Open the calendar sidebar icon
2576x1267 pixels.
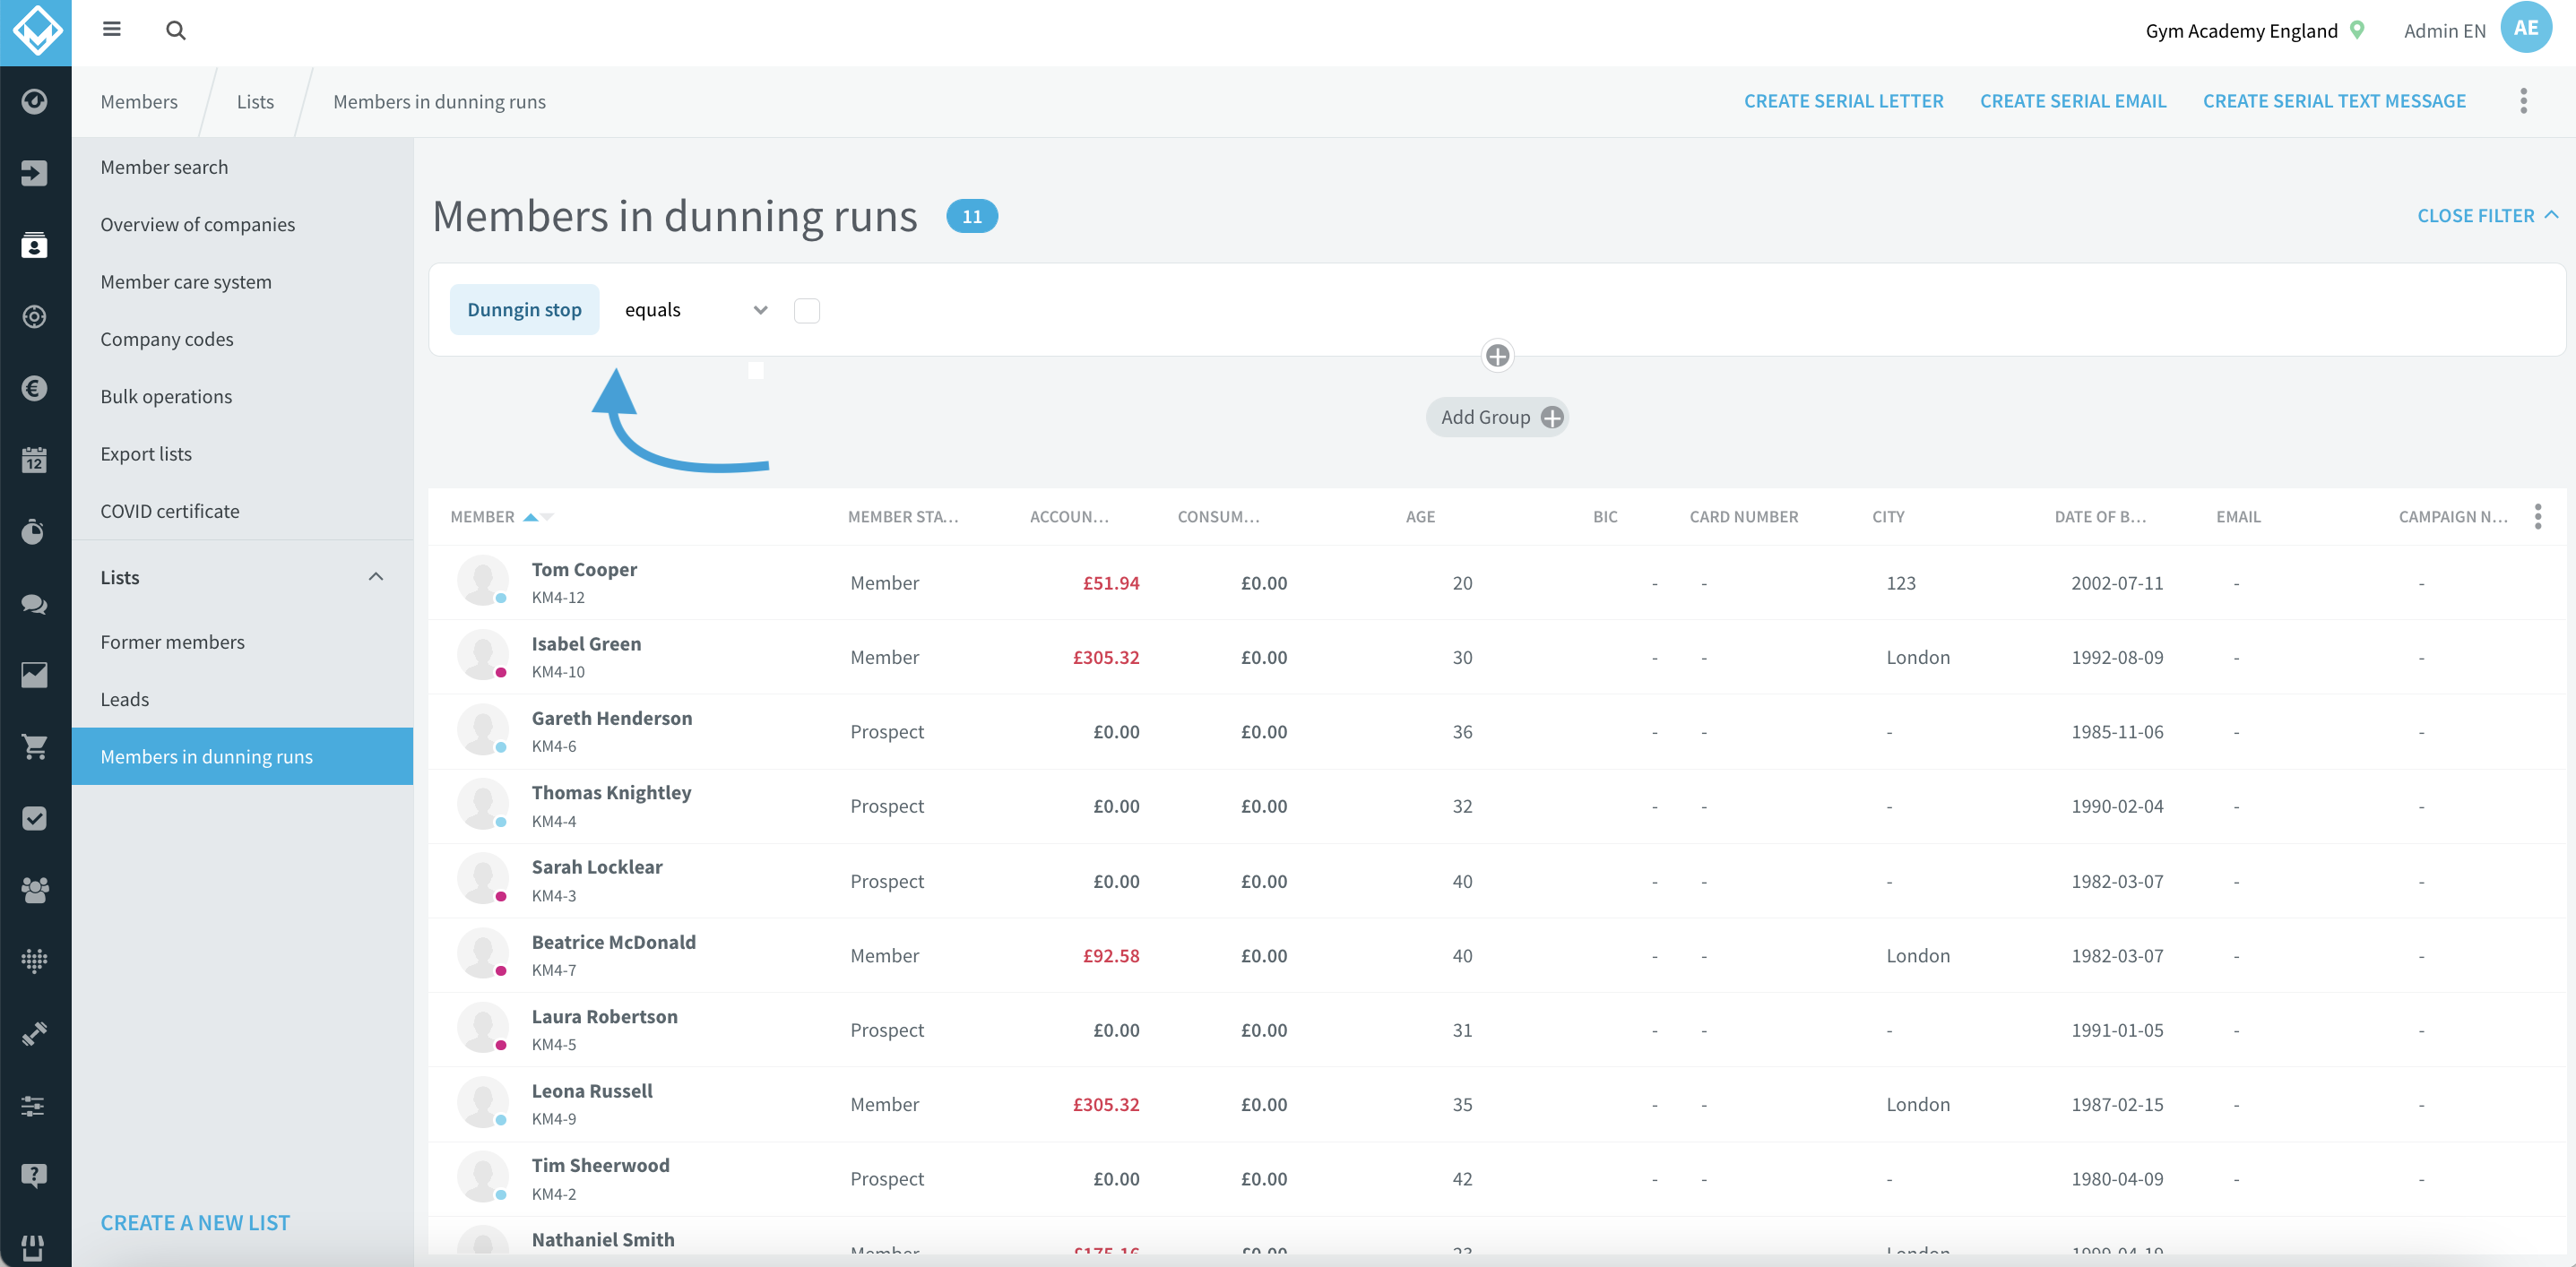coord(35,460)
